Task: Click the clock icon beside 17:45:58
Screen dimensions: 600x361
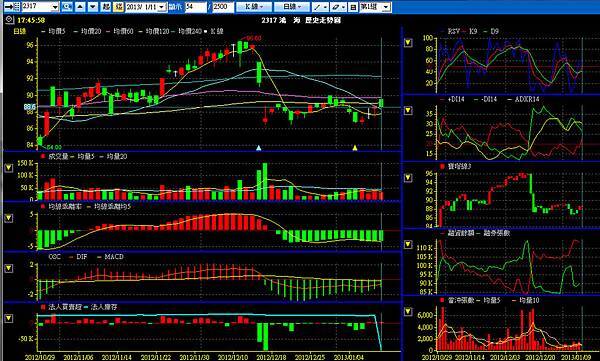Action: (10, 20)
